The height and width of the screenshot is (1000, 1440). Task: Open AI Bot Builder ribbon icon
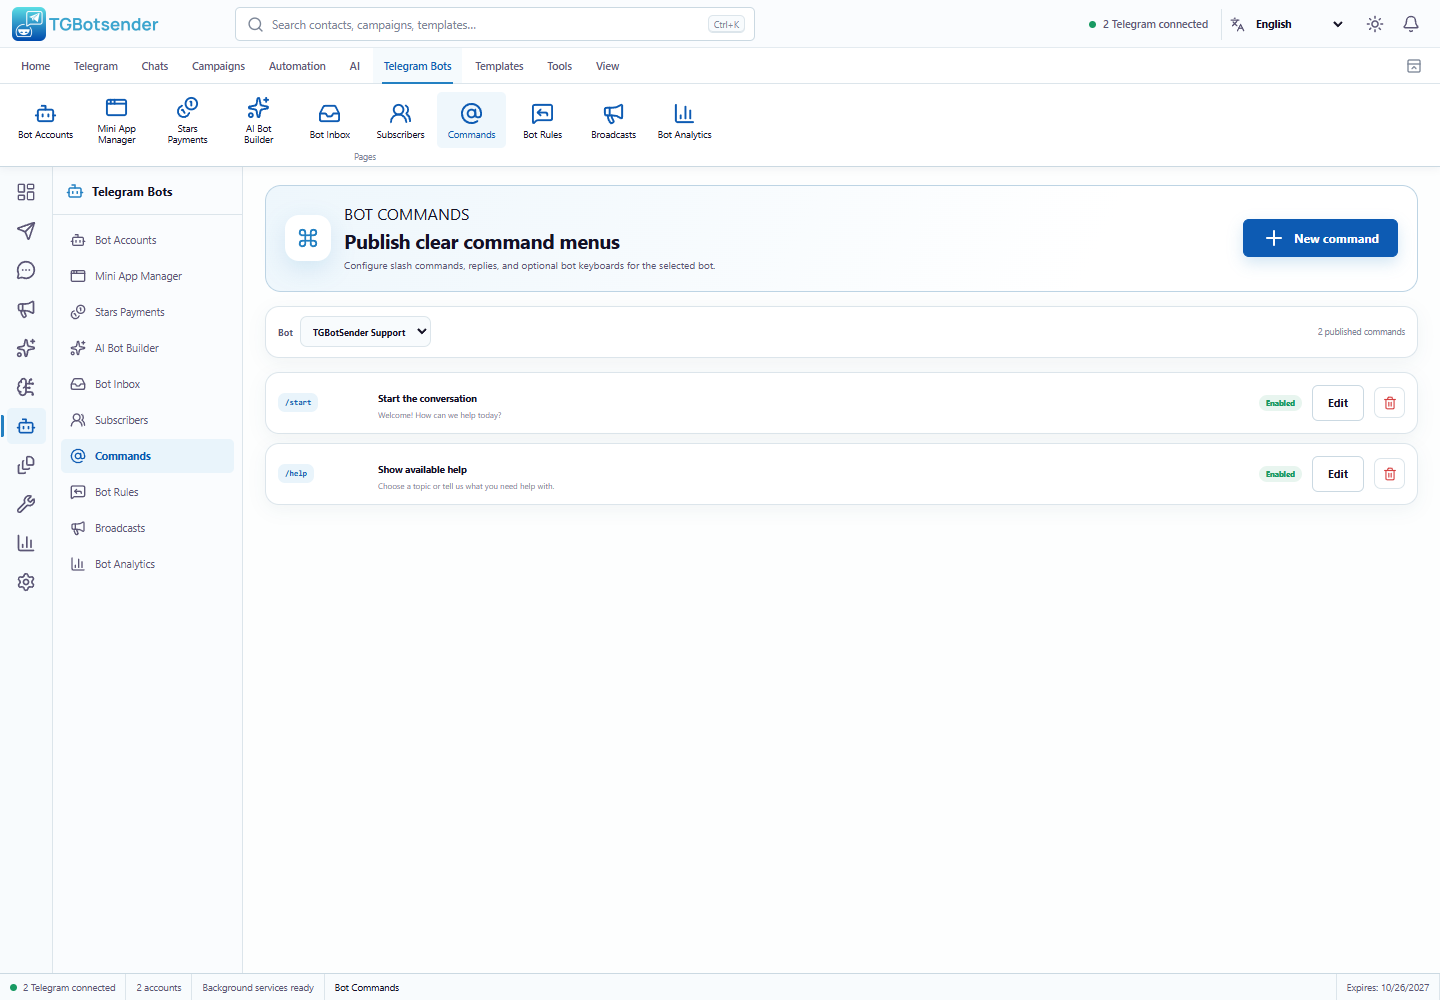pyautogui.click(x=259, y=120)
